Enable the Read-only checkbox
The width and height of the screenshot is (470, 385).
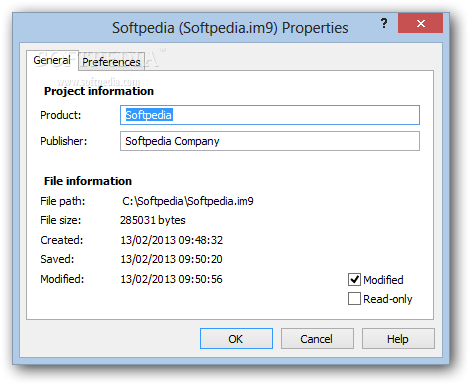coord(354,299)
